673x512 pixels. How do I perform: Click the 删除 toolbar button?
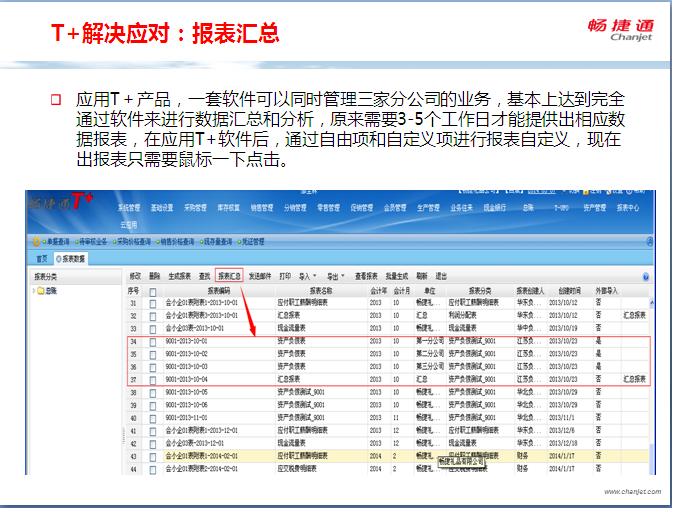pos(155,276)
